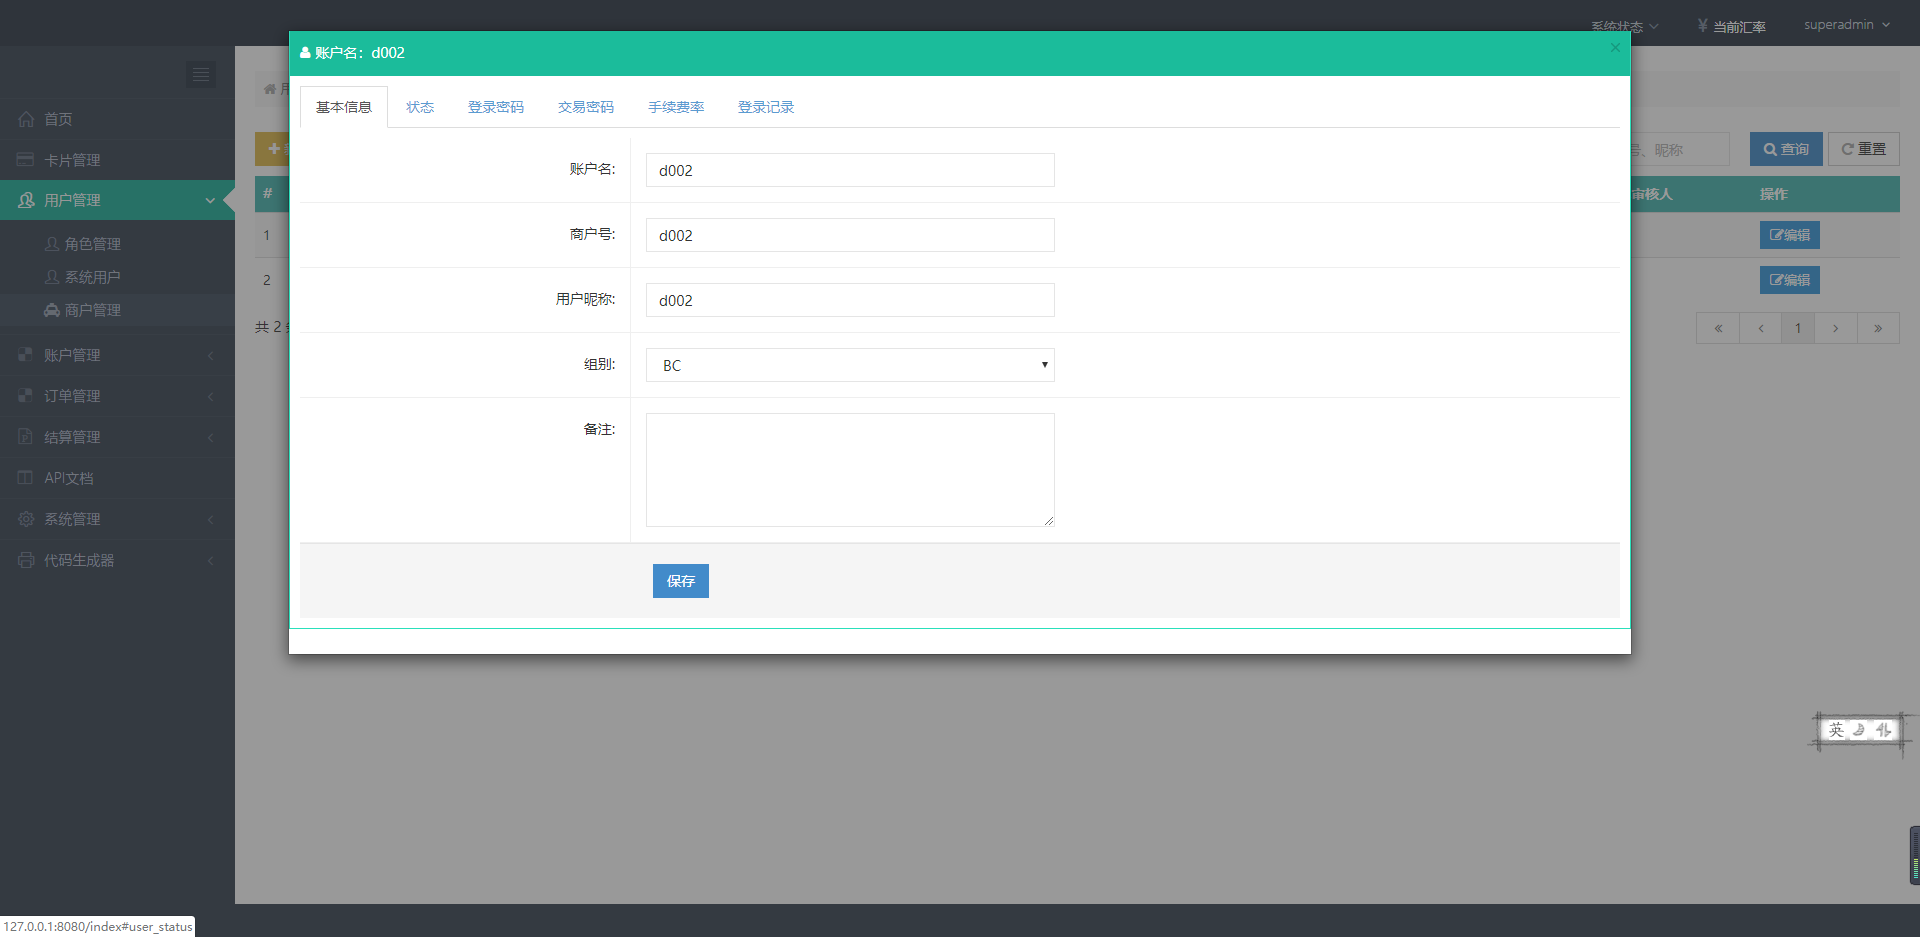The width and height of the screenshot is (1920, 937).
Task: Click the home breadcrumb icon
Action: pyautogui.click(x=270, y=89)
